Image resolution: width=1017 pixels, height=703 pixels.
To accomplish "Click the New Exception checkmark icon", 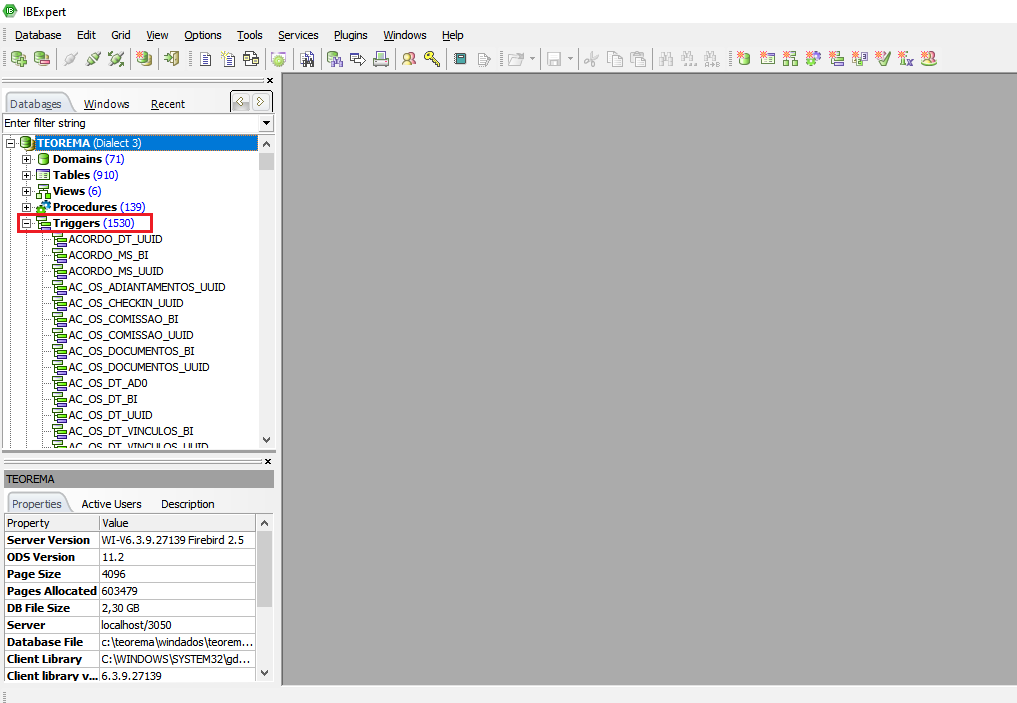I will click(x=883, y=59).
